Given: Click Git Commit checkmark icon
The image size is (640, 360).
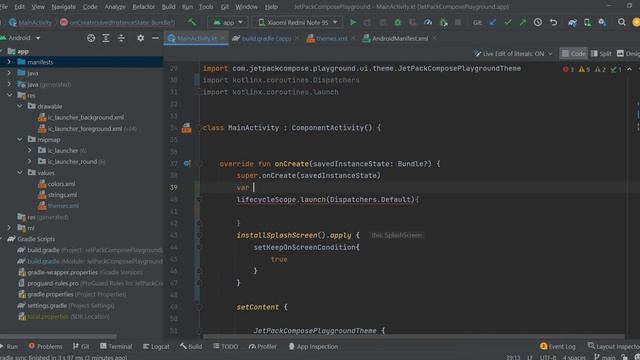Looking at the screenshot, I should 508,22.
